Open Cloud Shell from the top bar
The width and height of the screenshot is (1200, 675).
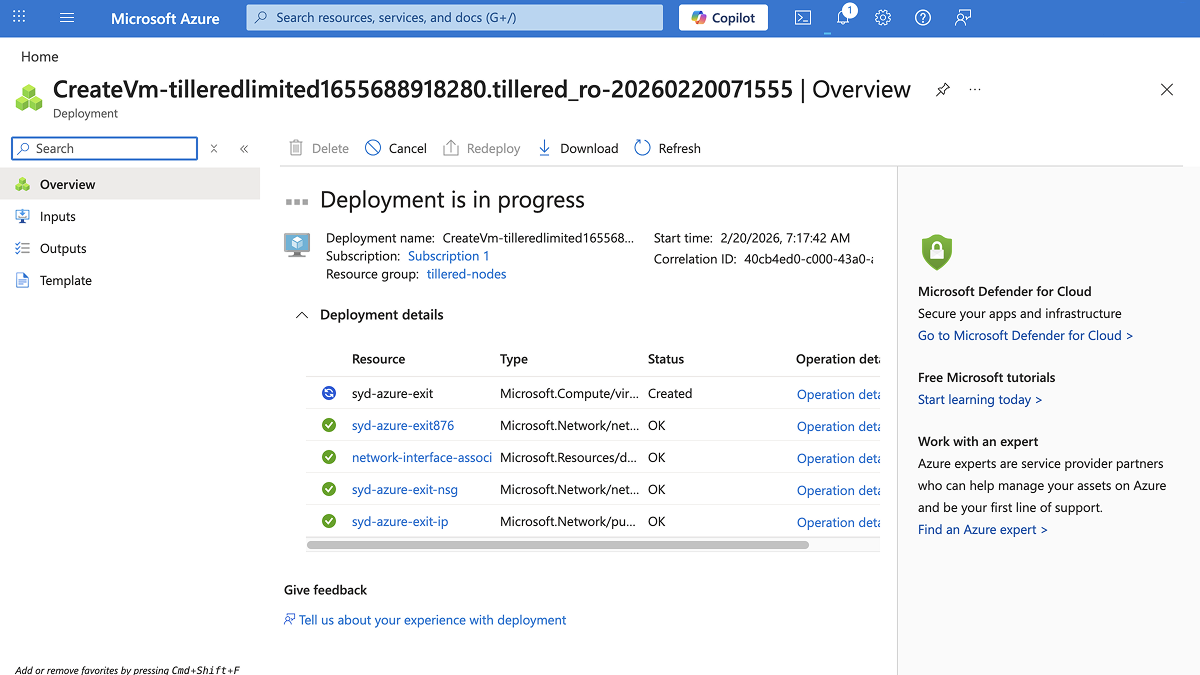(x=802, y=17)
